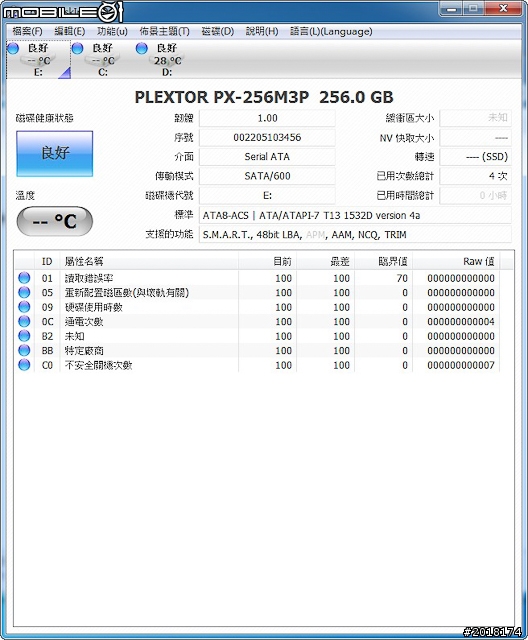Close the application window
This screenshot has width=528, height=640.
503,8
